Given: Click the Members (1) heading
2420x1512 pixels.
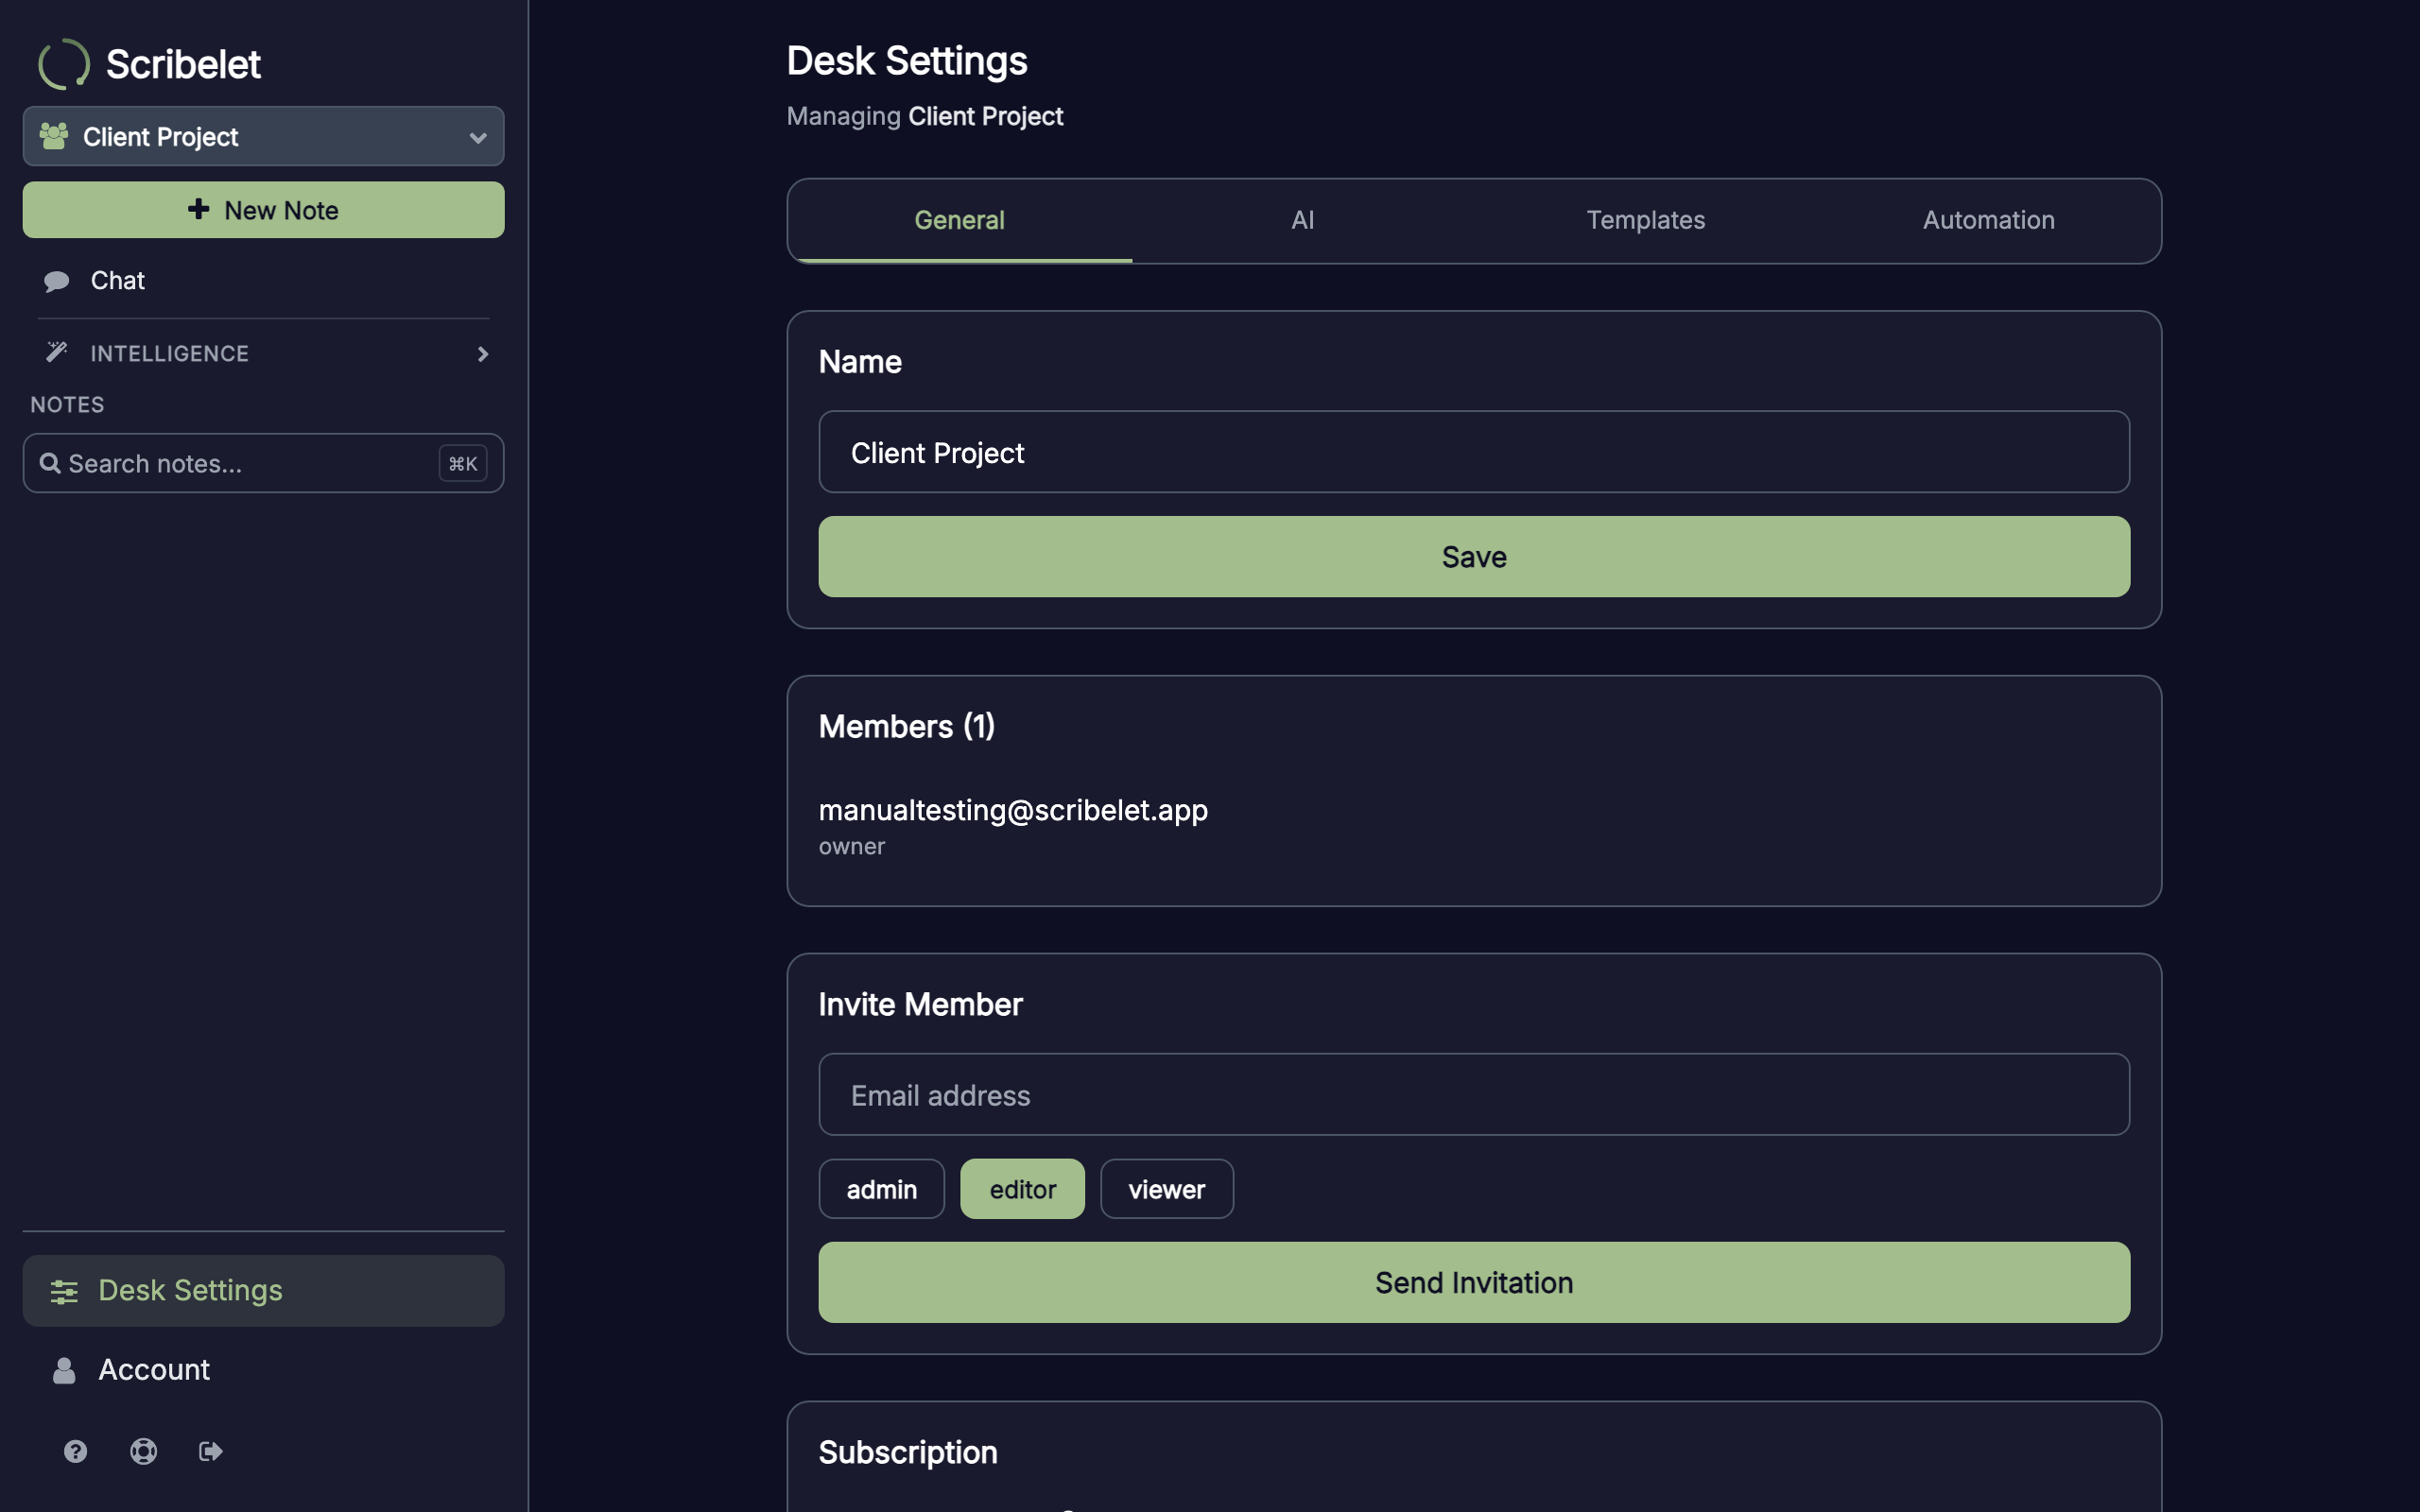Looking at the screenshot, I should (907, 727).
